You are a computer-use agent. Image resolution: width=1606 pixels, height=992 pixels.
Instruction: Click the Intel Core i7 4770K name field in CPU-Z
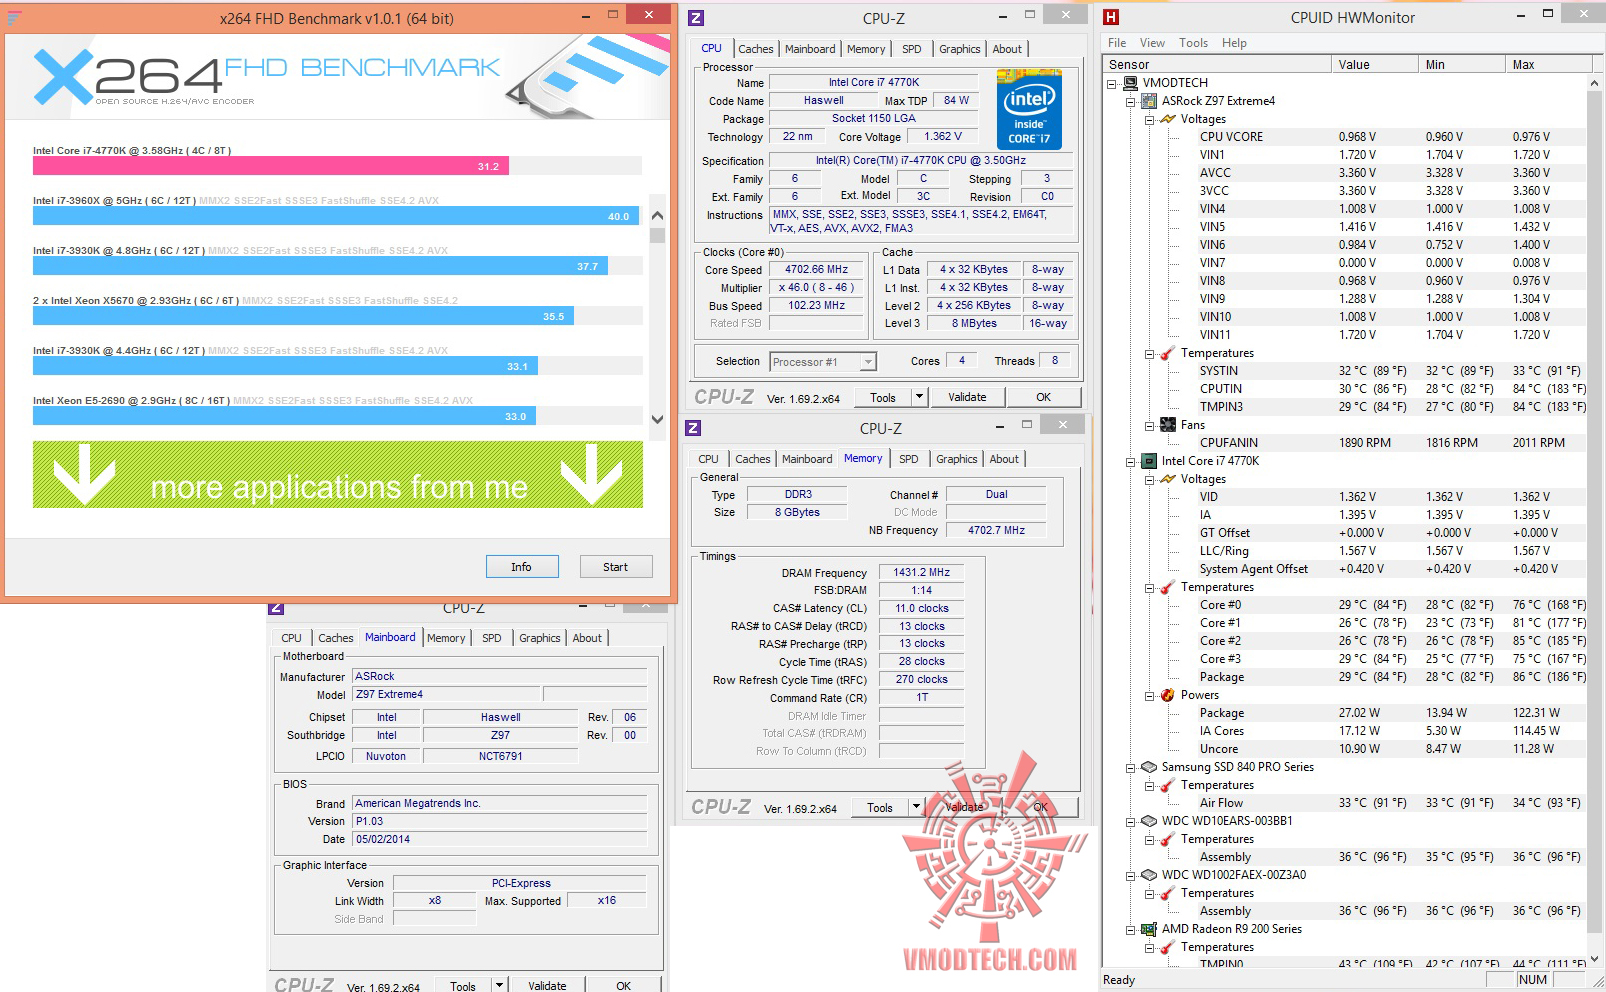pos(874,83)
